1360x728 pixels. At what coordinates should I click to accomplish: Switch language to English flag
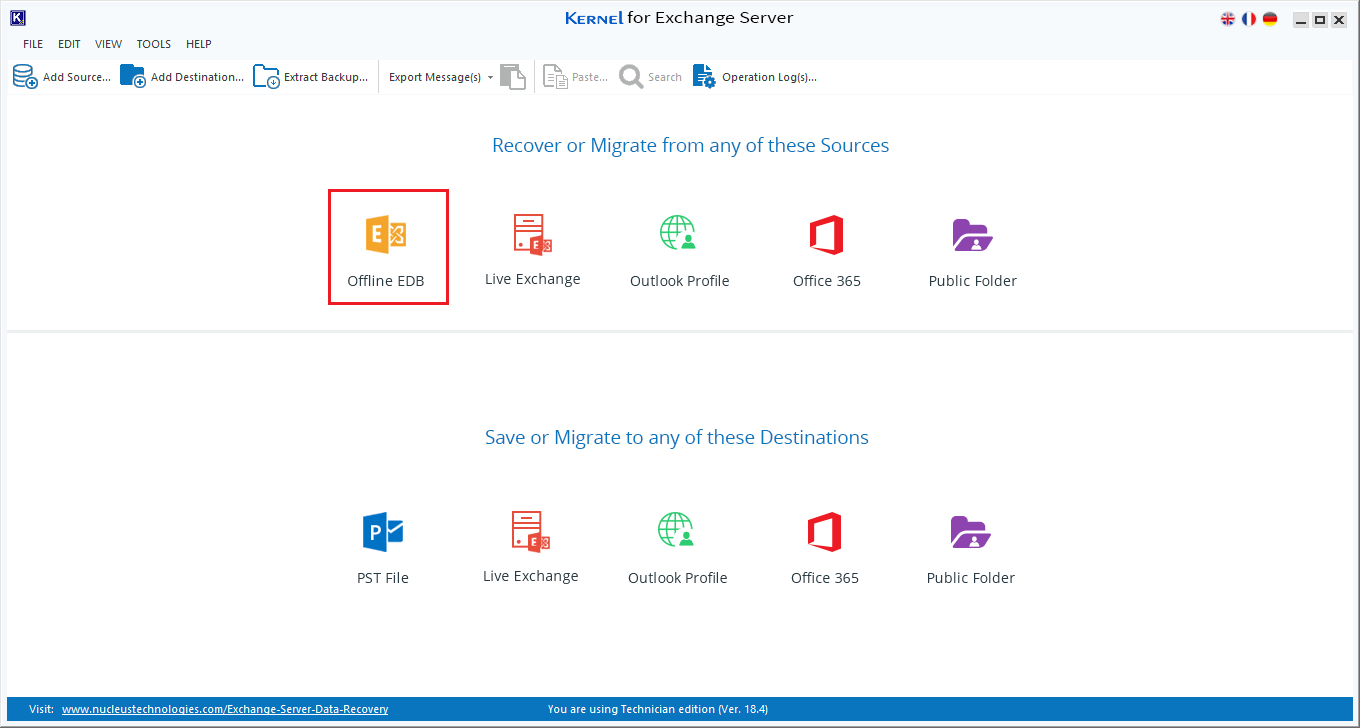pyautogui.click(x=1228, y=19)
